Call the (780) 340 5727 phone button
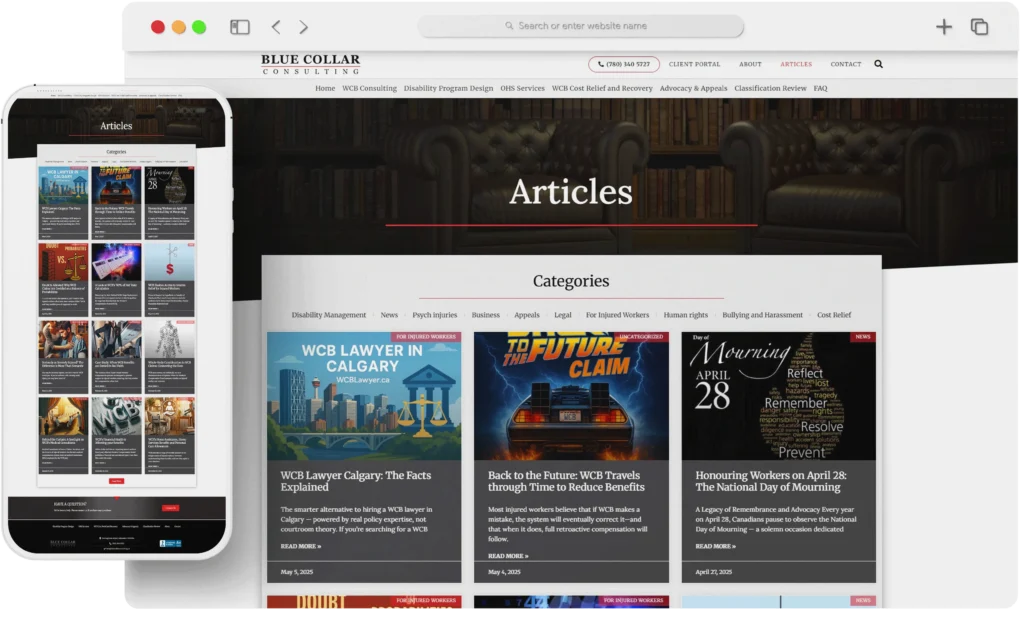This screenshot has height=617, width=1024. point(624,64)
